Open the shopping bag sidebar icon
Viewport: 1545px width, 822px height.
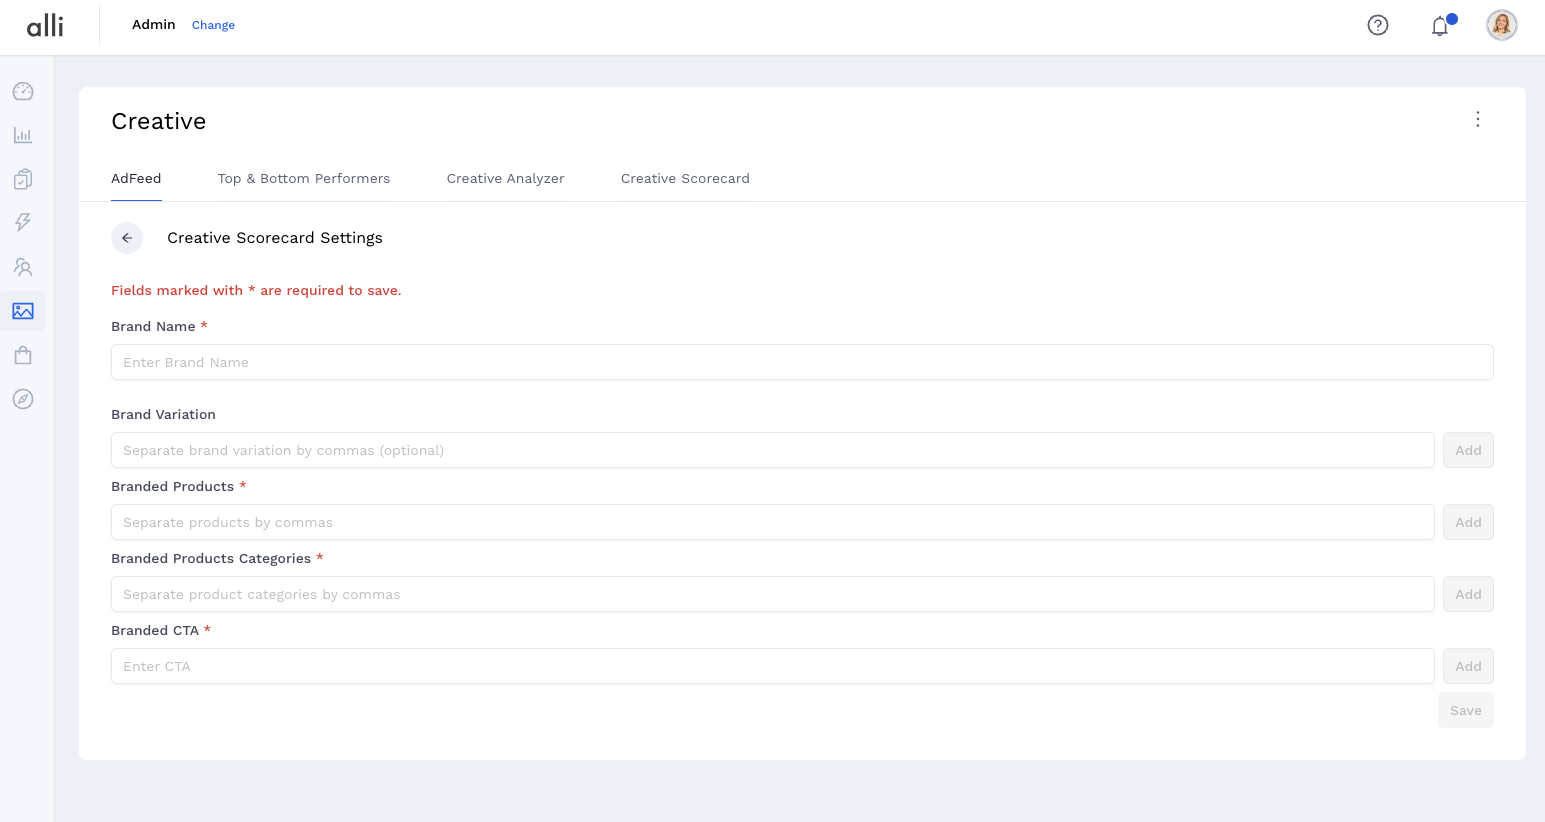tap(23, 355)
